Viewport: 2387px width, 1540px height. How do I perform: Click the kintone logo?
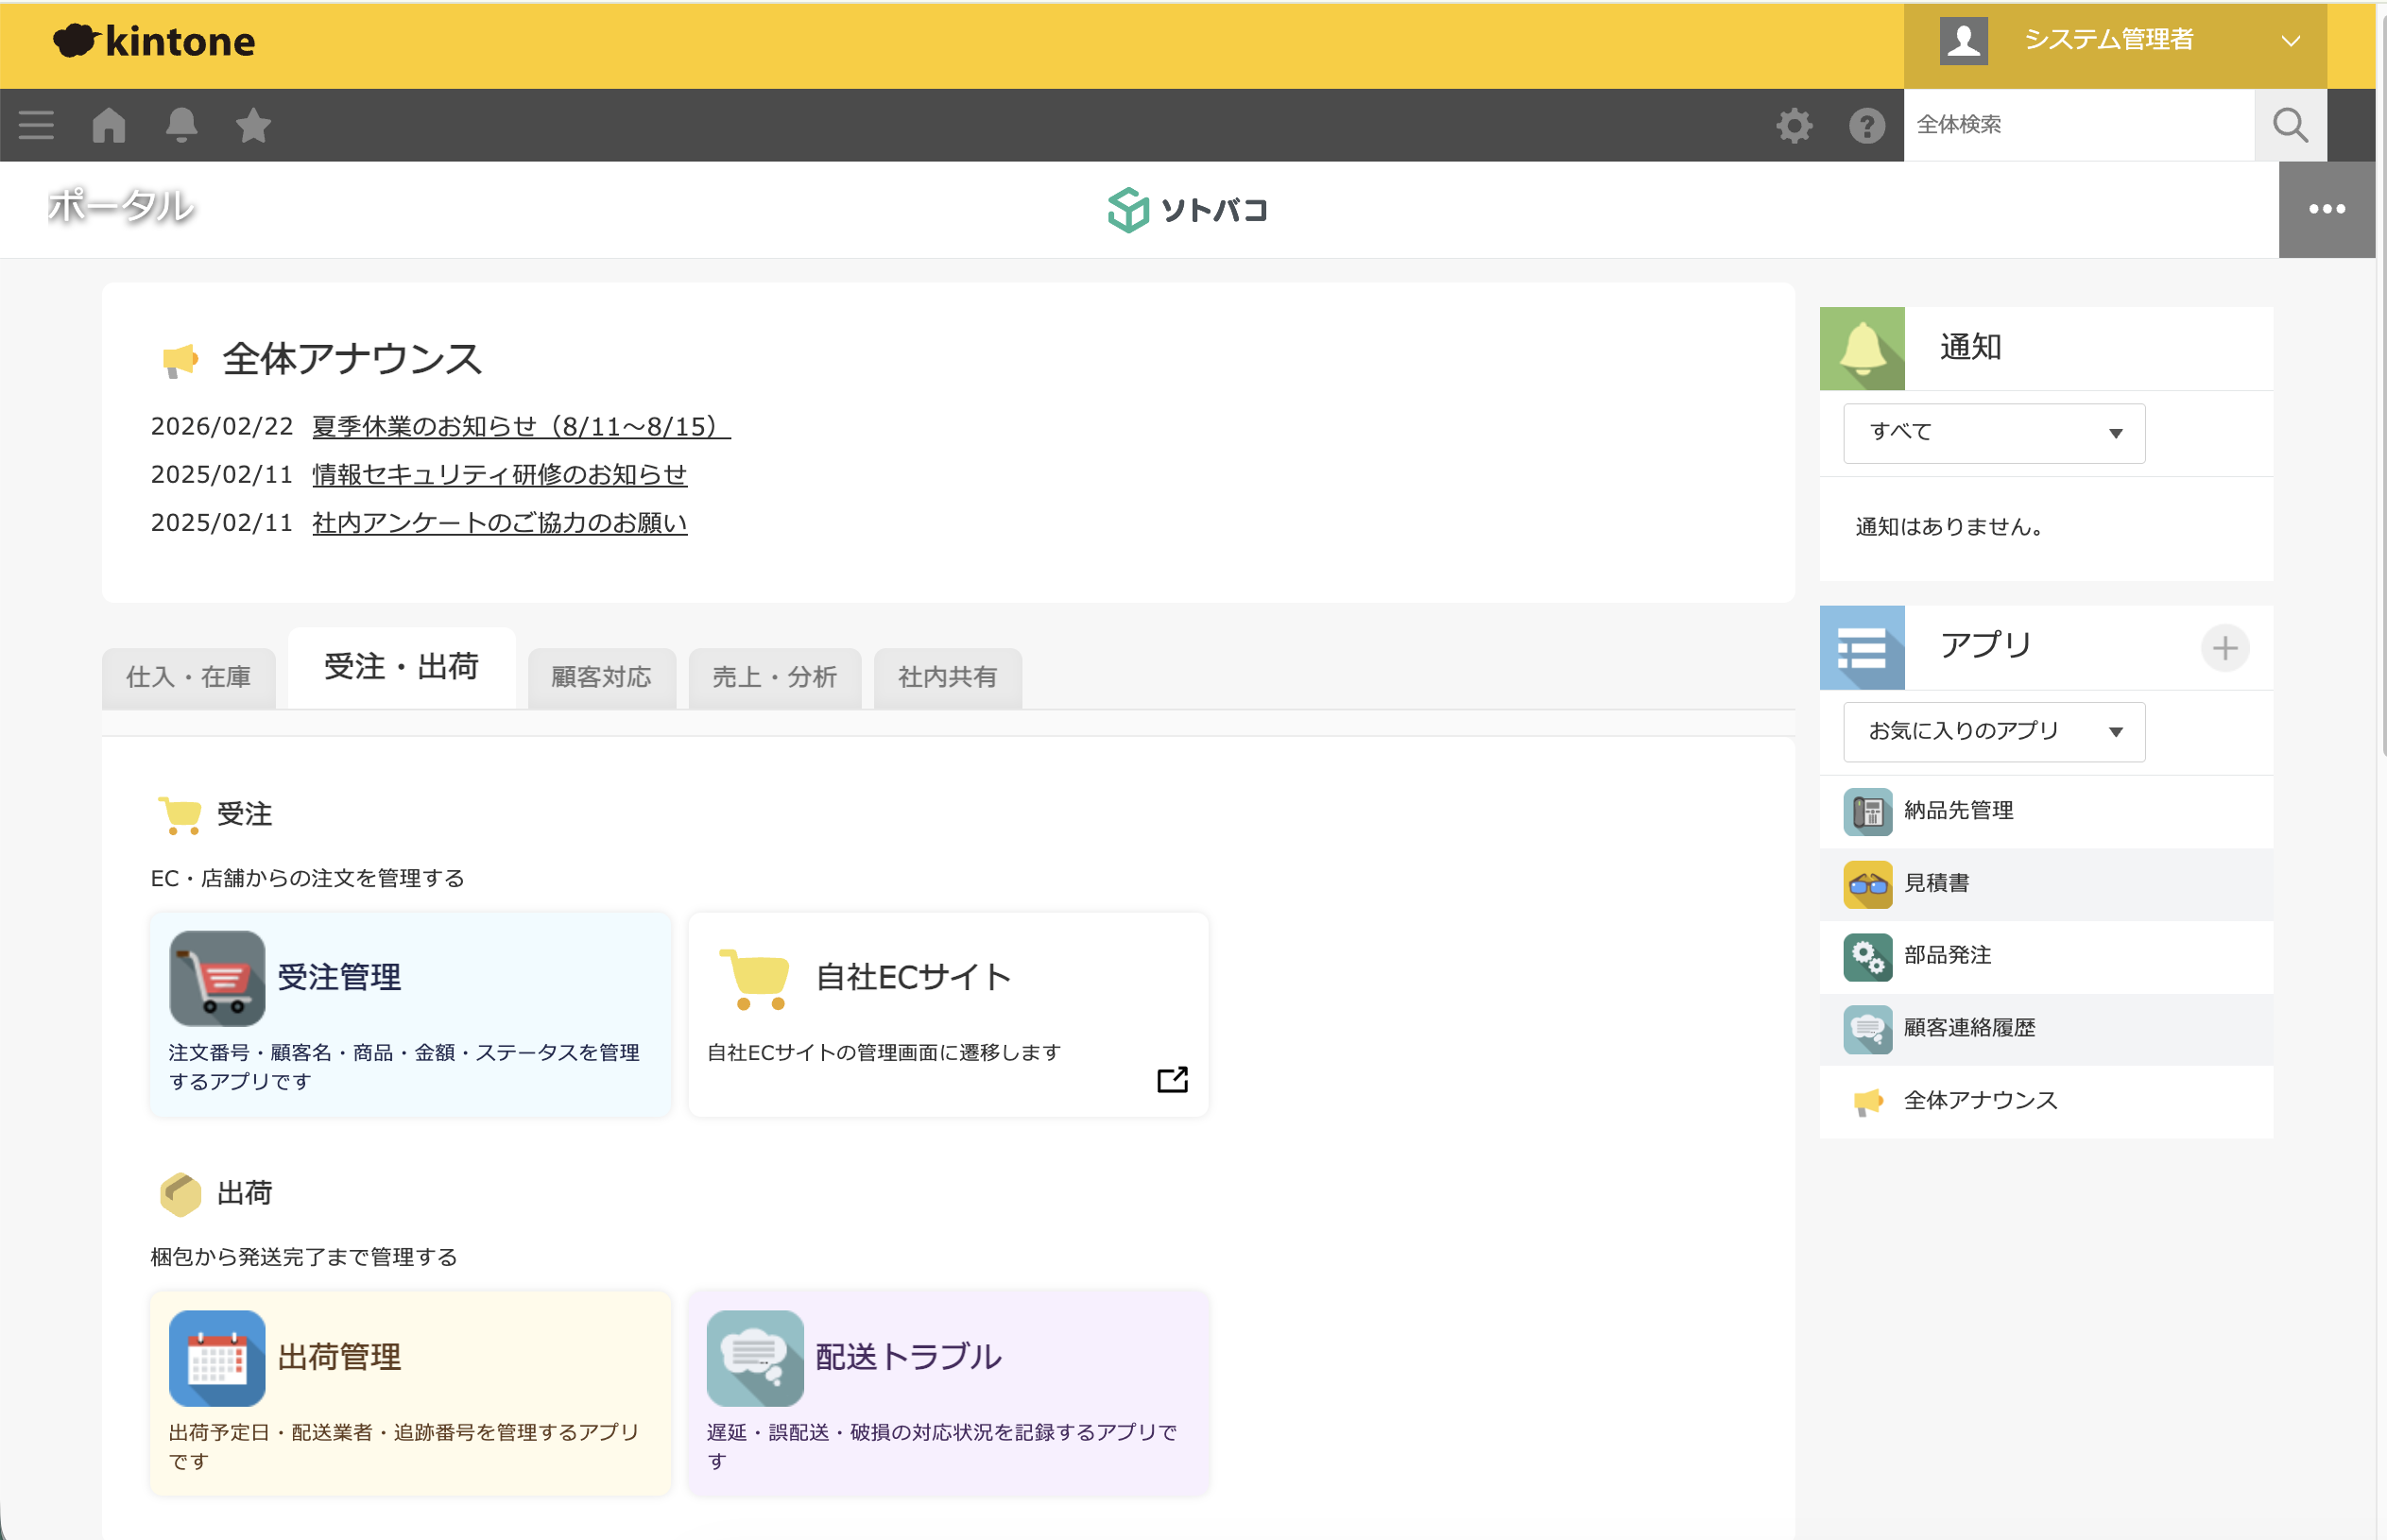pos(154,41)
